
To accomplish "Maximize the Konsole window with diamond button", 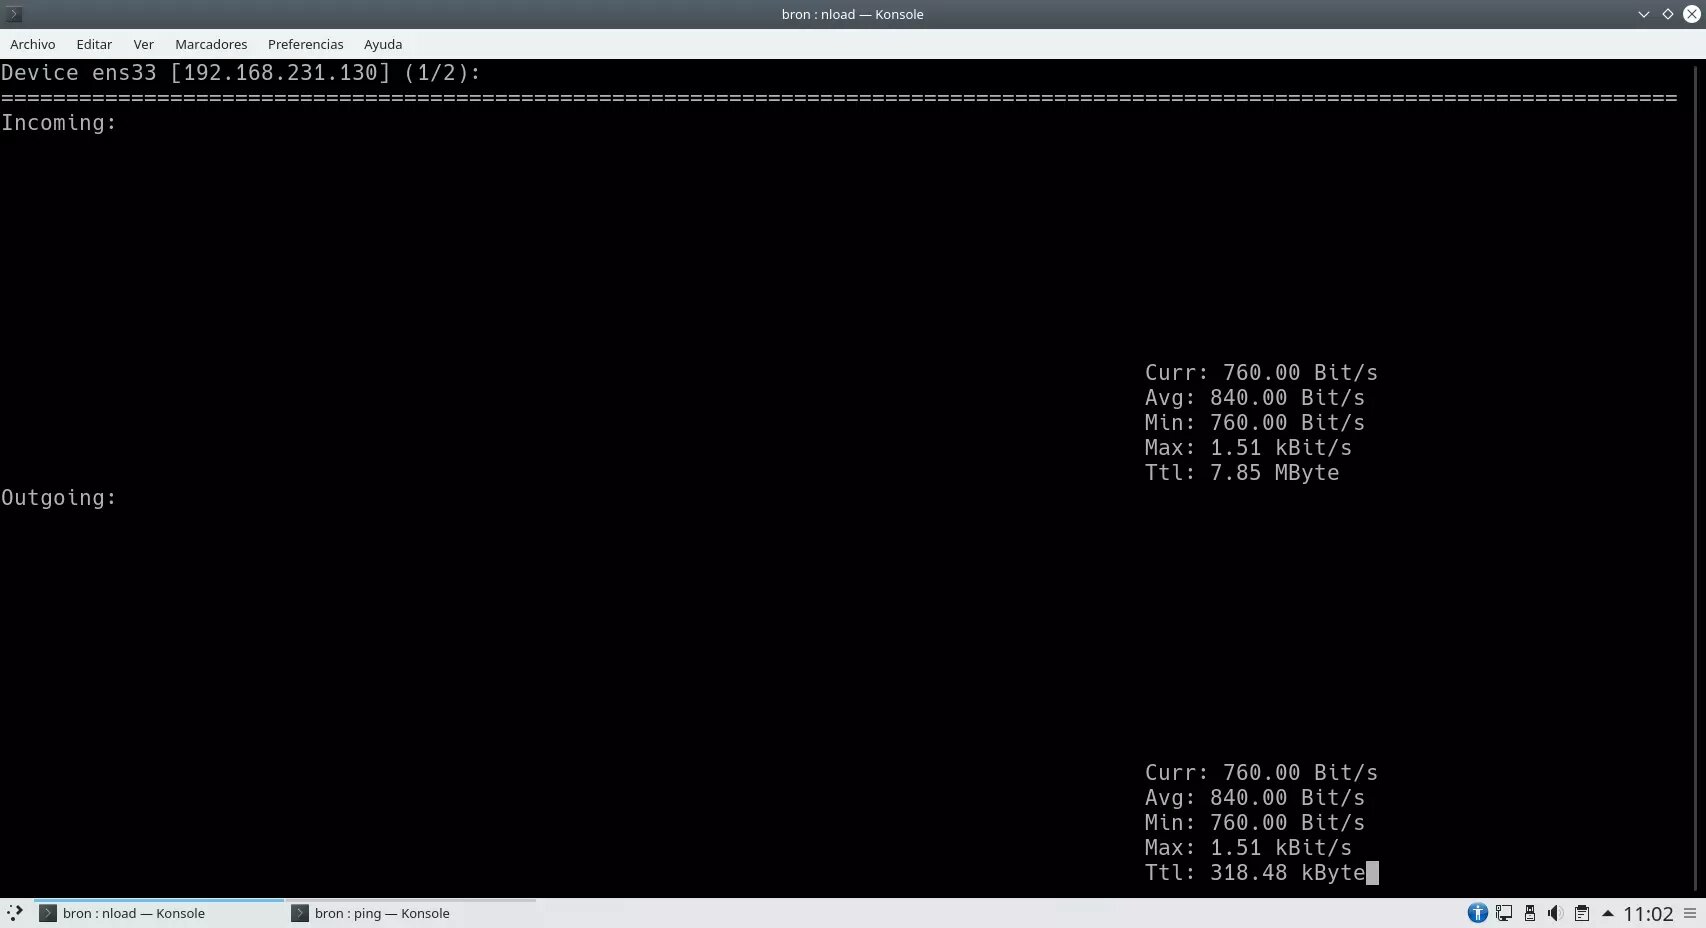I will (x=1667, y=14).
